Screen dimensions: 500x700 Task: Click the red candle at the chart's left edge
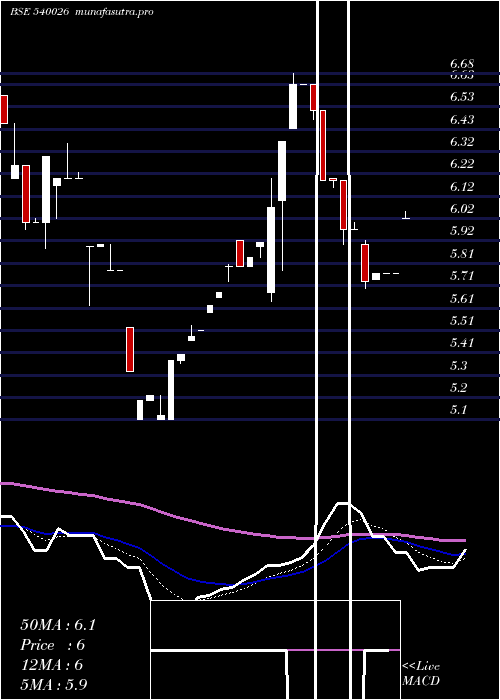click(4, 109)
